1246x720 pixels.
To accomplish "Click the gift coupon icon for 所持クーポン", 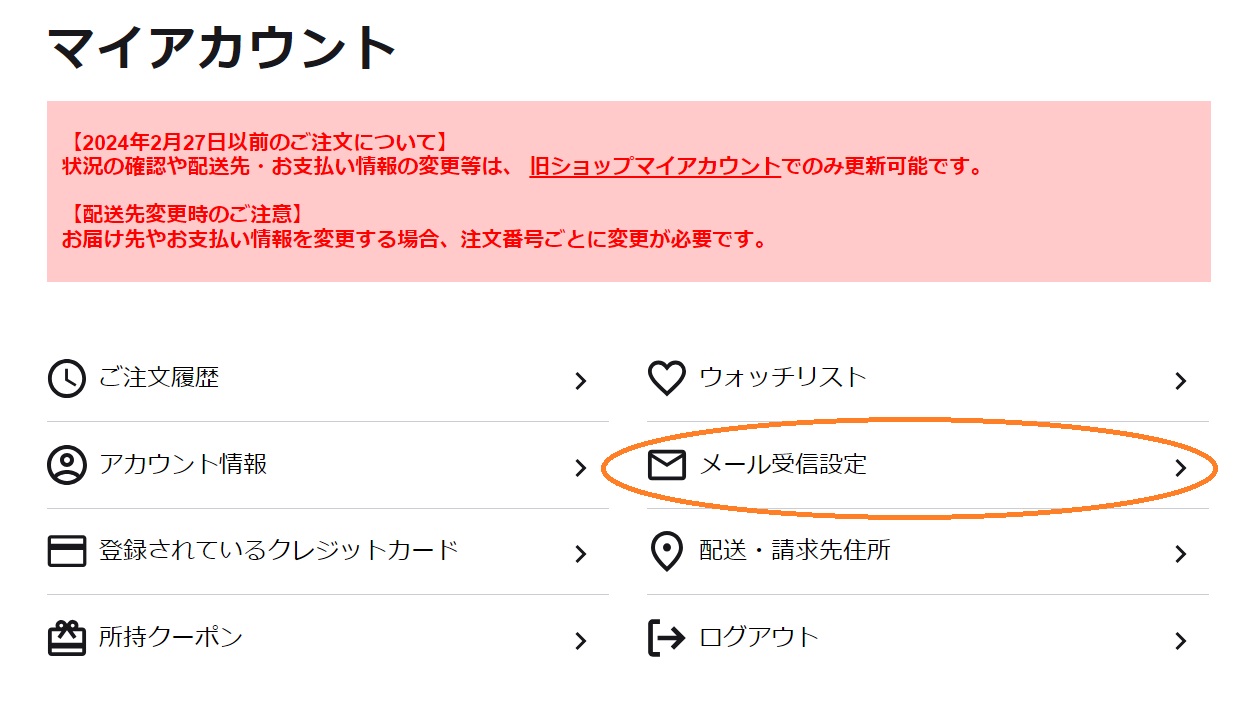I will point(67,638).
